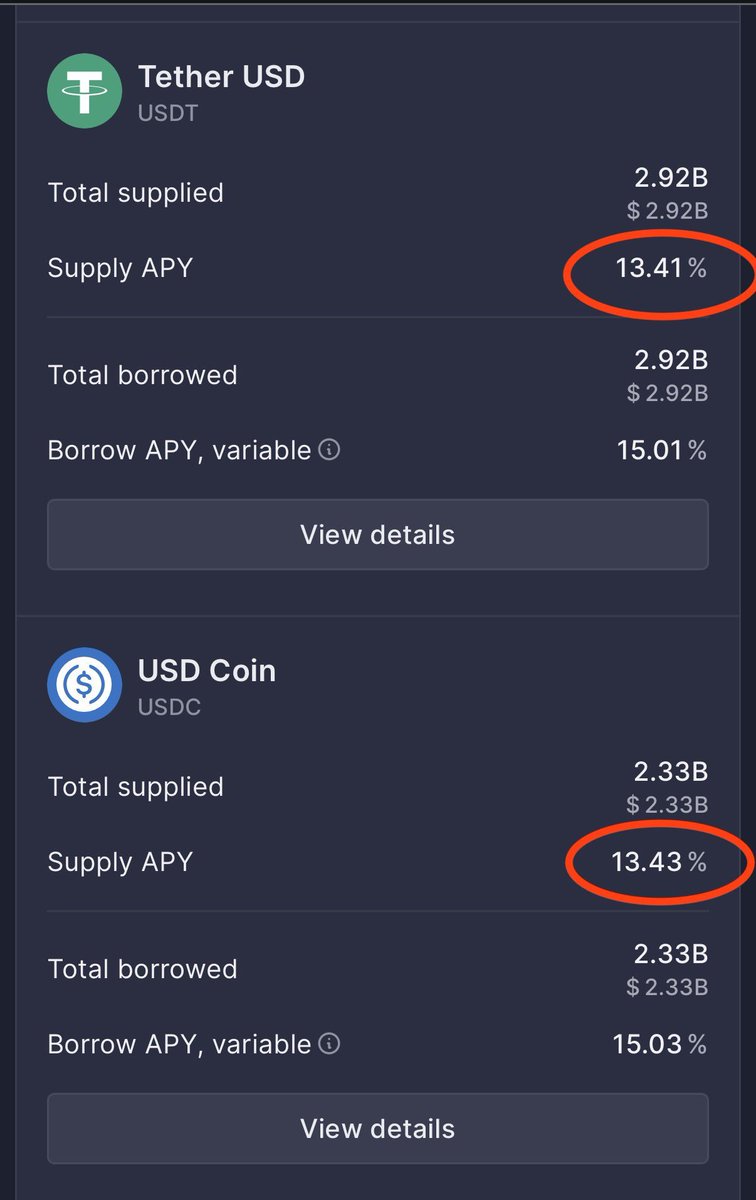Open View details for Tether USD
Viewport: 756px width, 1200px height.
[x=377, y=535]
